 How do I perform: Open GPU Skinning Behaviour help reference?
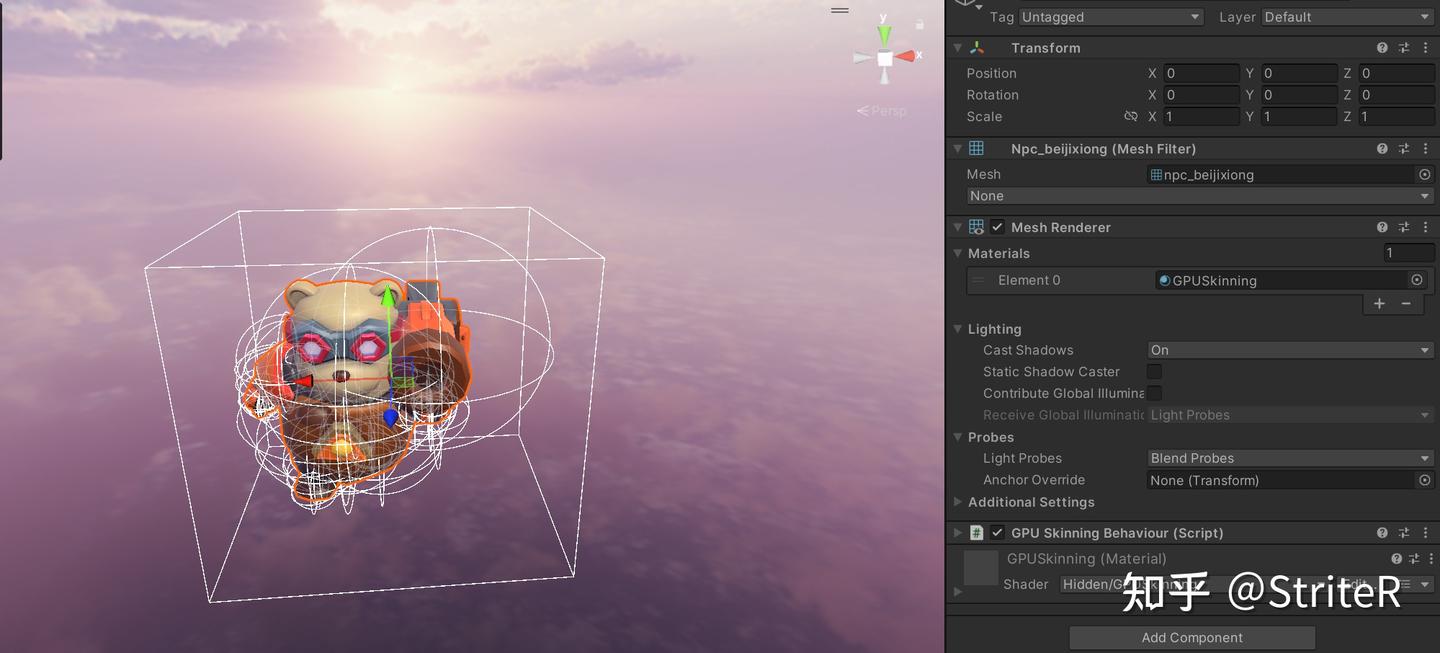(1382, 533)
